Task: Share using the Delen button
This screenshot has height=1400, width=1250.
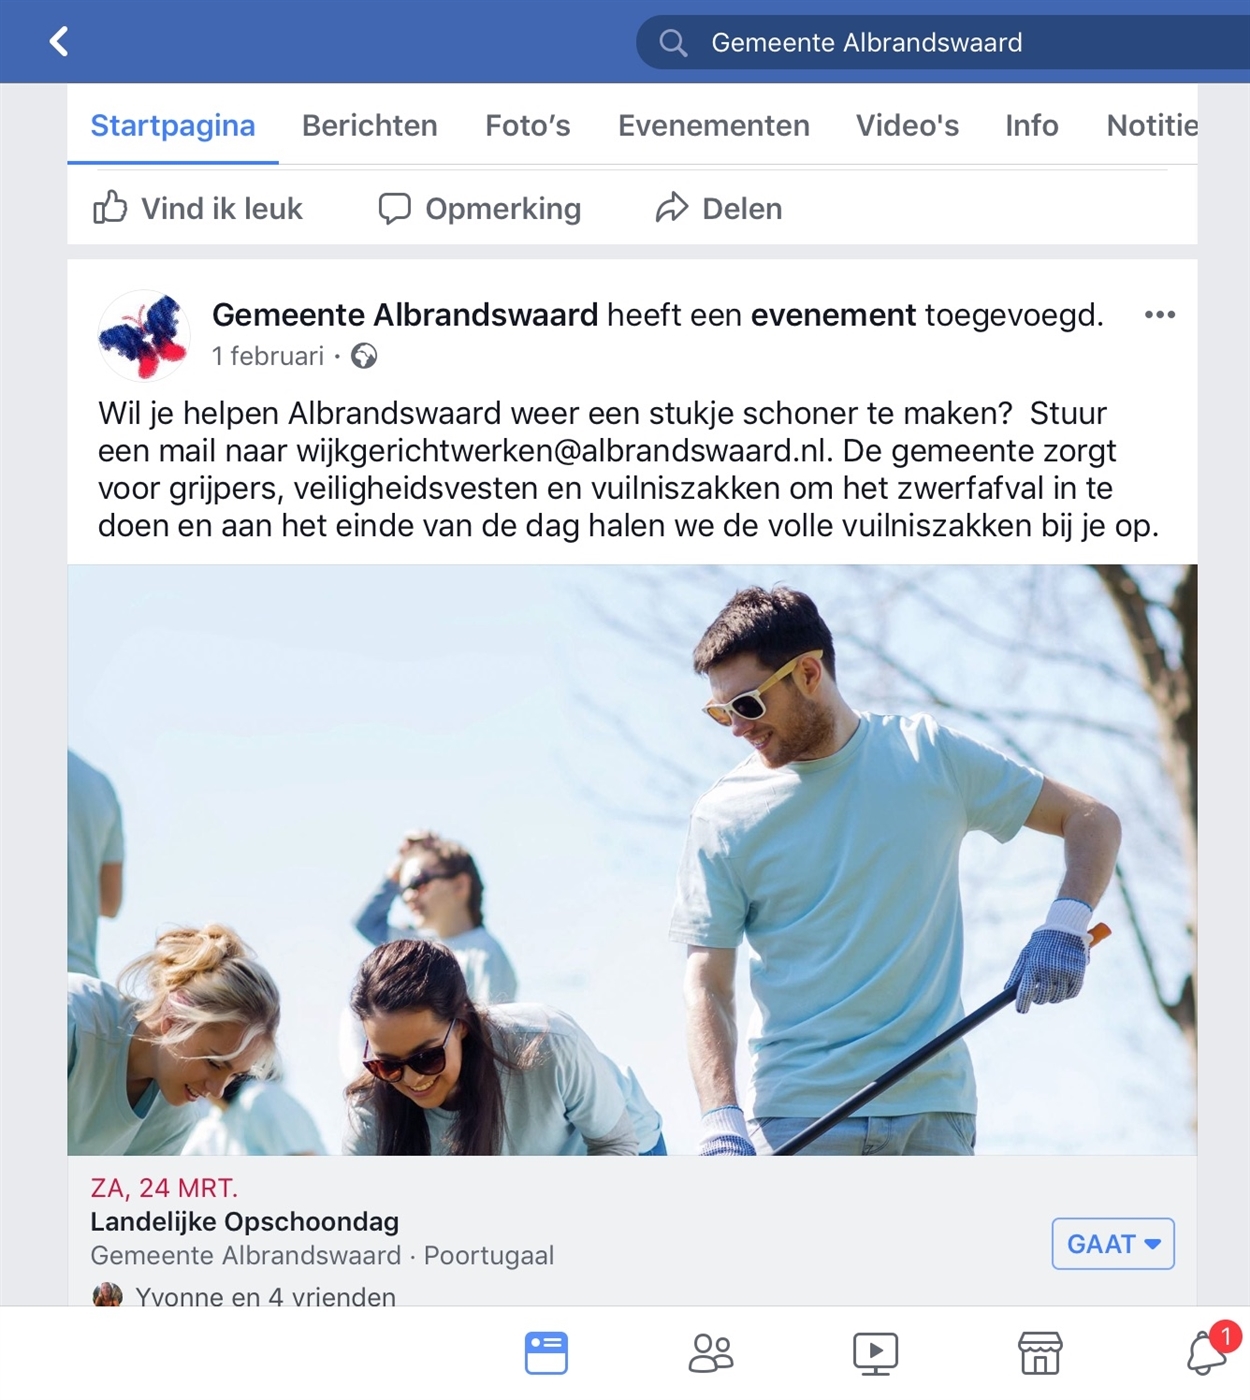Action: (x=719, y=208)
